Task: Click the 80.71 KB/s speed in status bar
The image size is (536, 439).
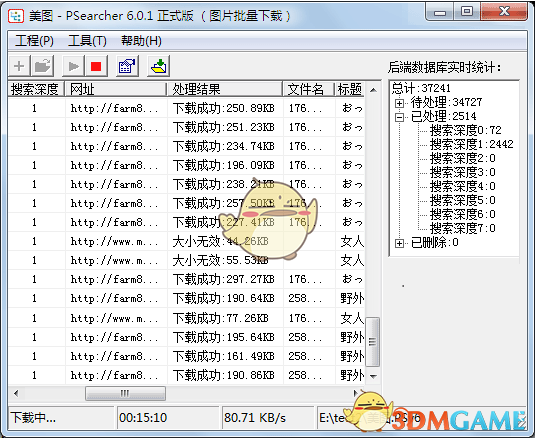Action: point(255,417)
